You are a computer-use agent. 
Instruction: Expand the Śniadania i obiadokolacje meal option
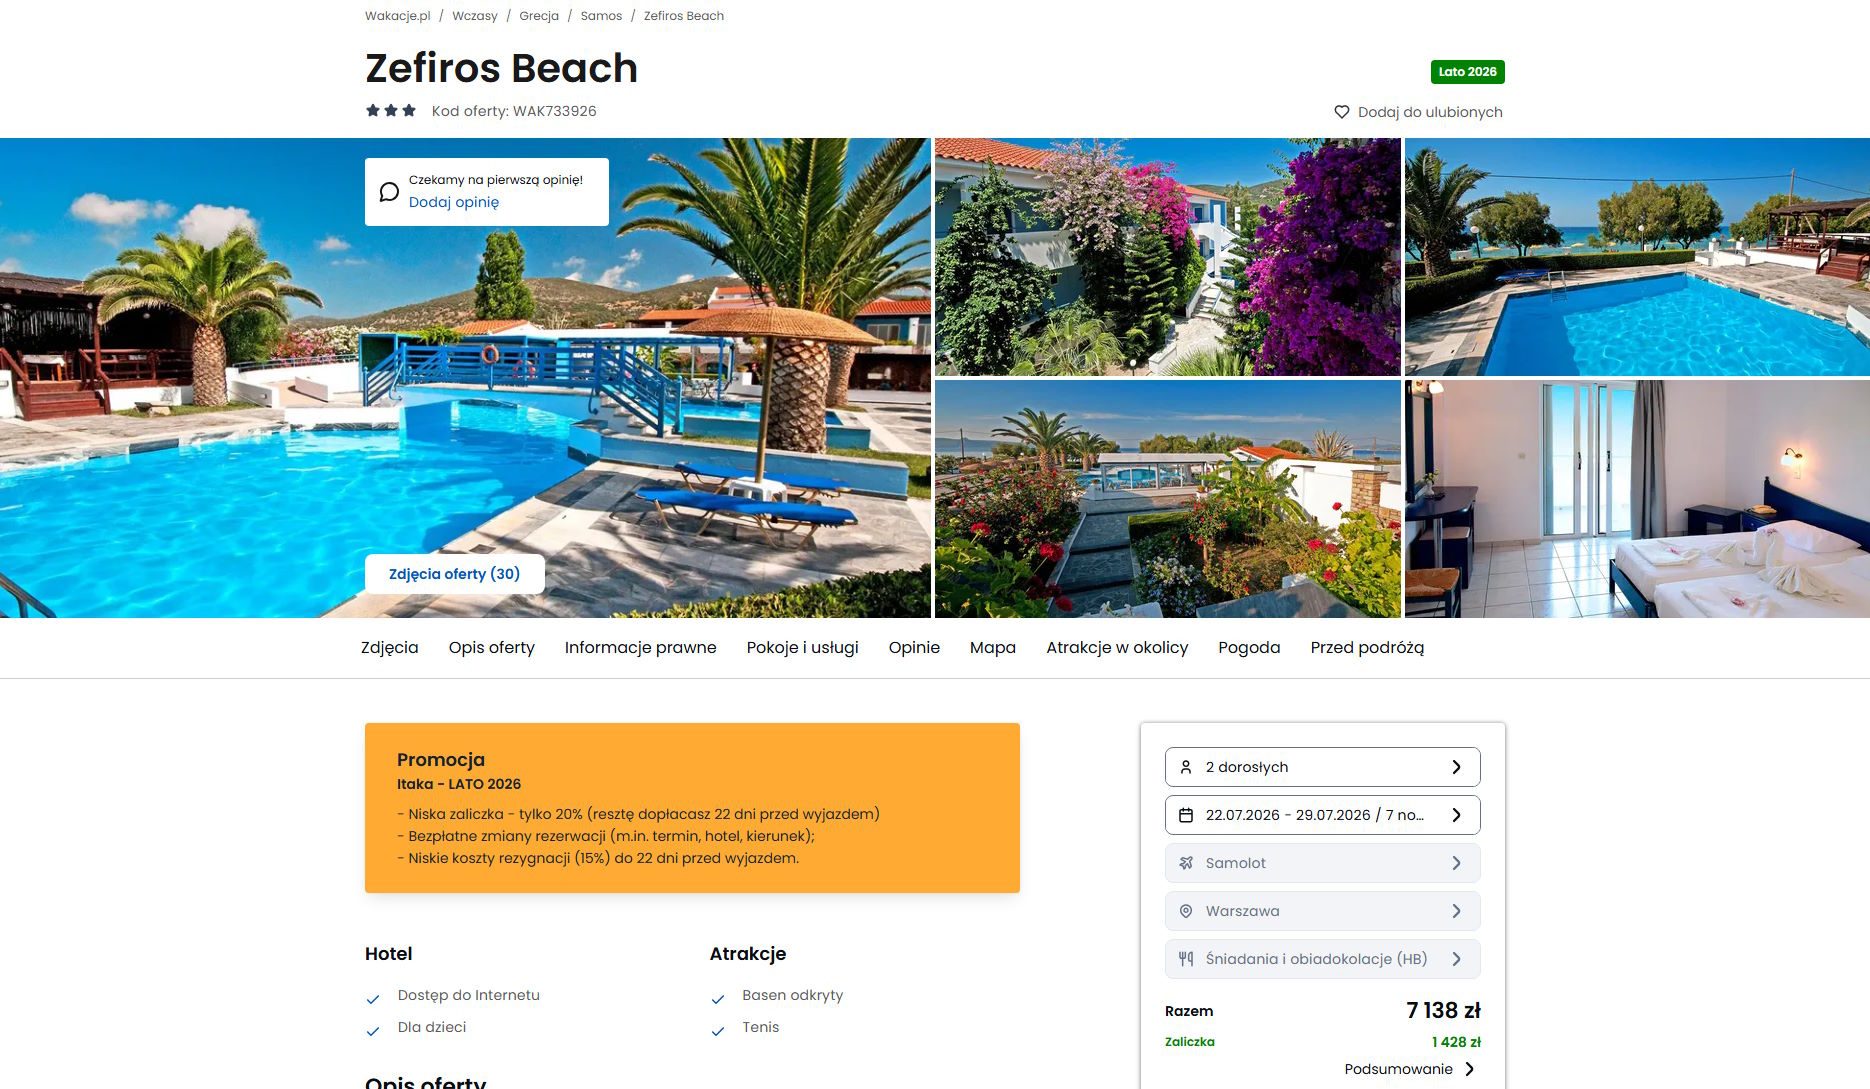[x=1322, y=959]
